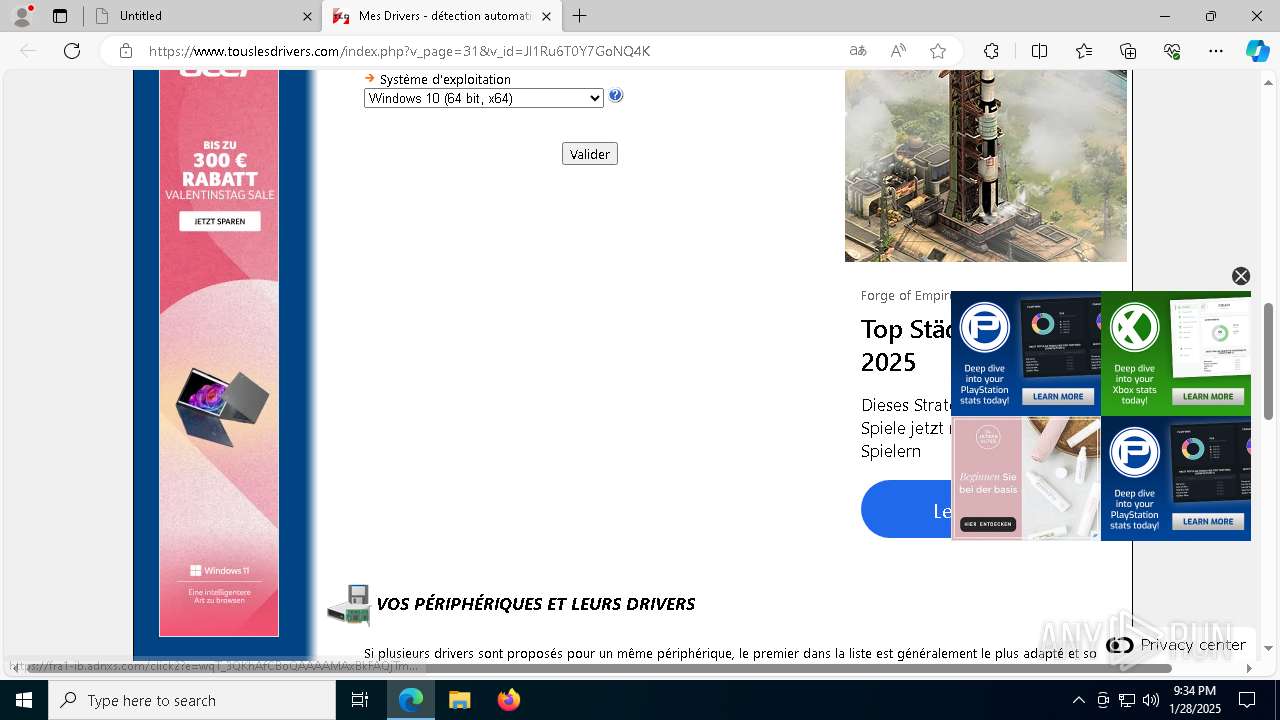Click the vertical page scrollbar thumb
1280x720 pixels.
click(1269, 360)
